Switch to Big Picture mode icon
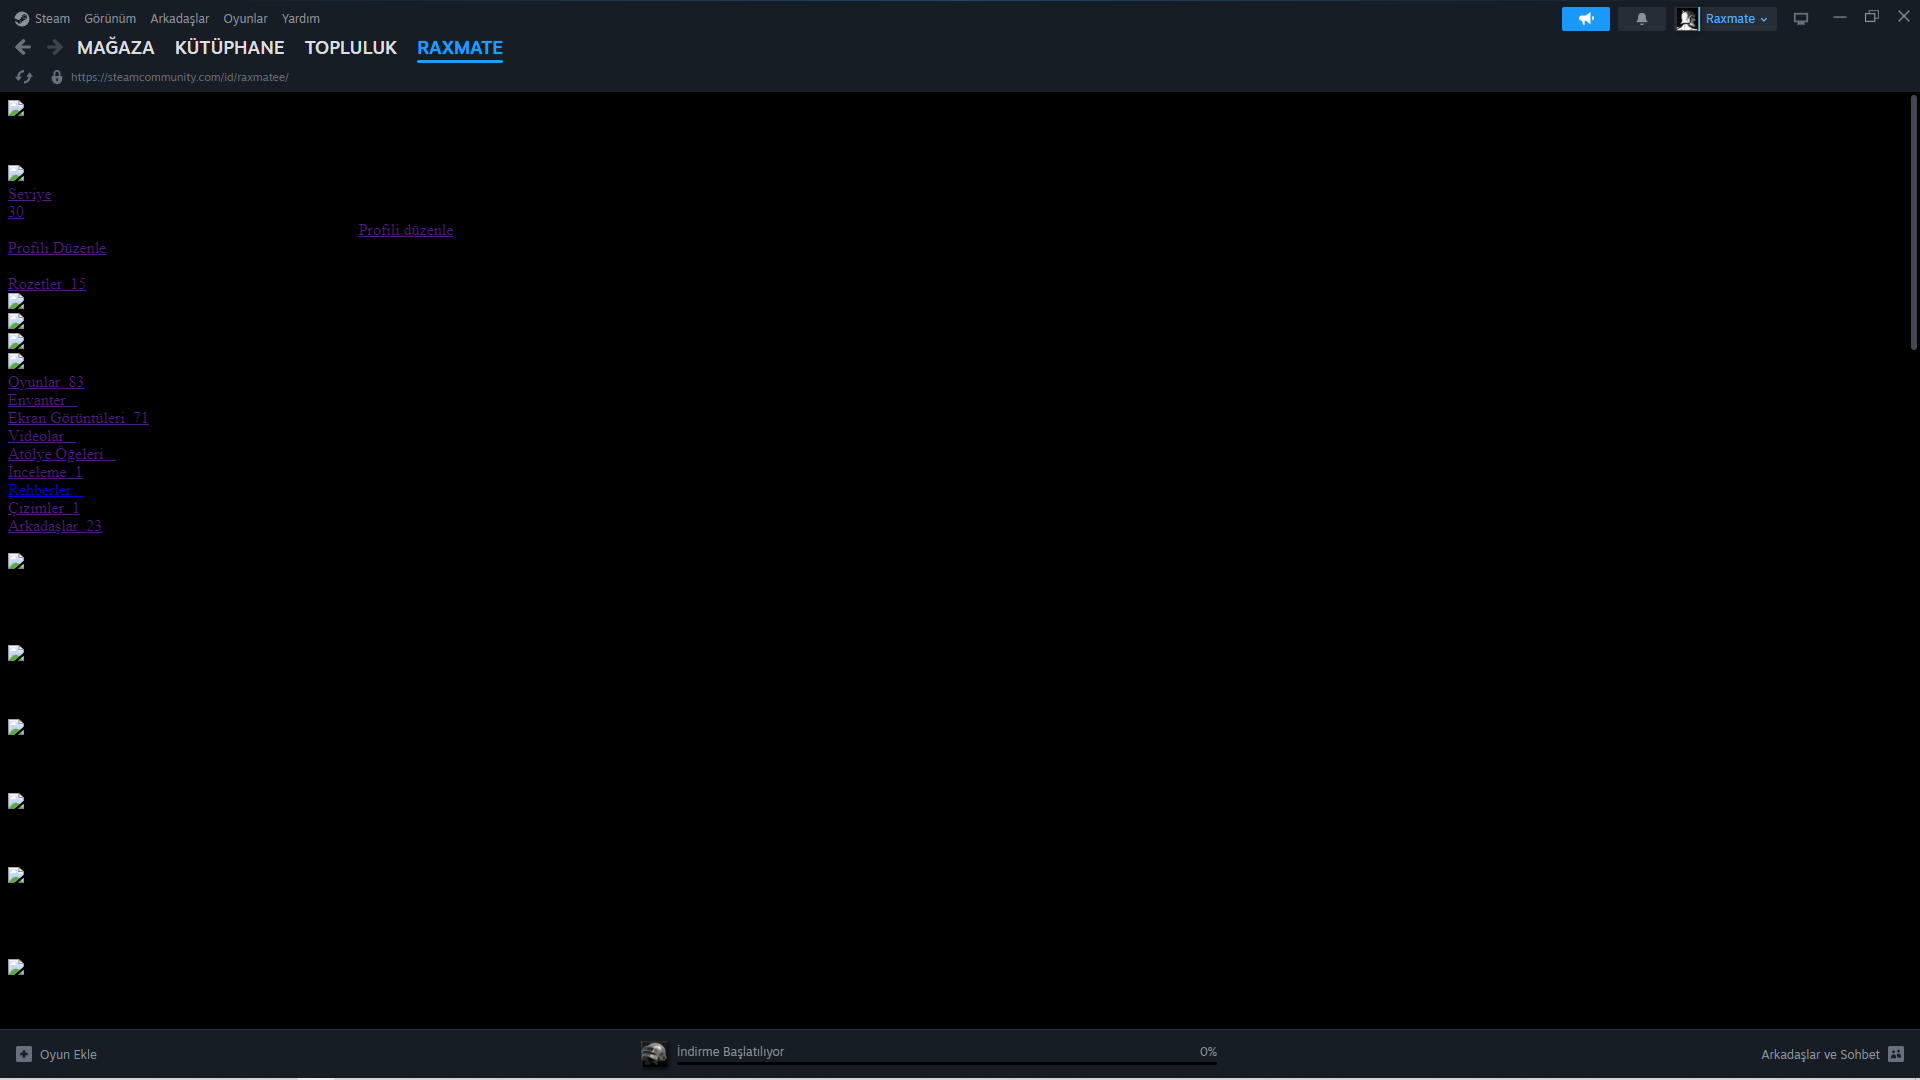1920x1080 pixels. (x=1801, y=19)
